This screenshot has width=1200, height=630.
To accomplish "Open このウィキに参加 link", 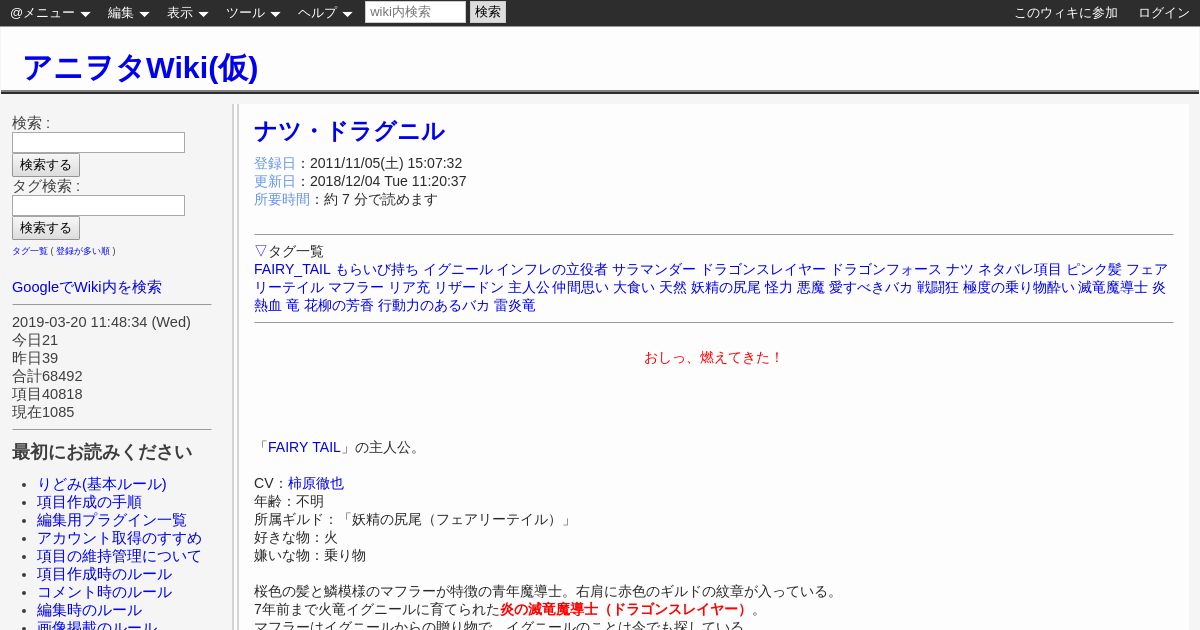I will click(1066, 13).
